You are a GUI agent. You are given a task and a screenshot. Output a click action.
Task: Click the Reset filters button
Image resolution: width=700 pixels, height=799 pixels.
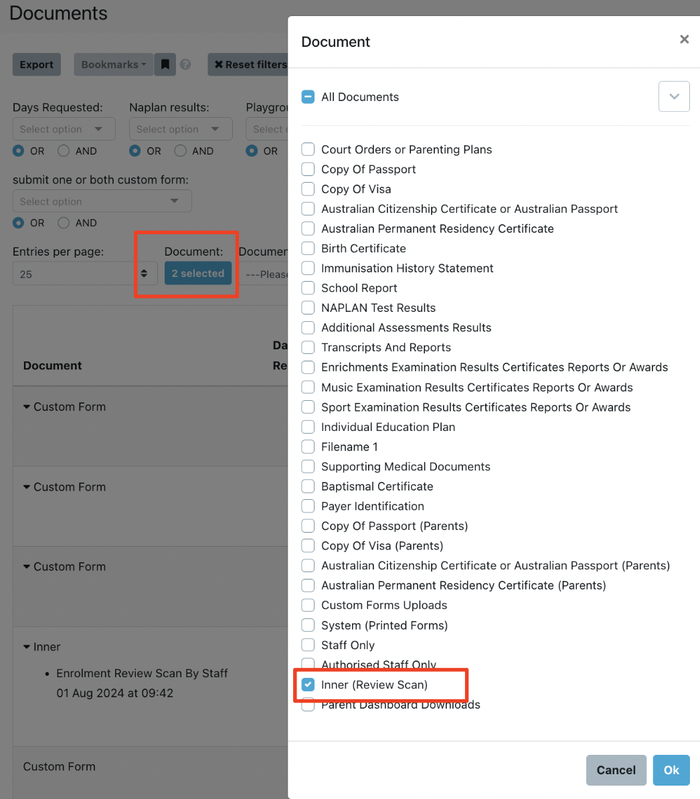tap(250, 65)
